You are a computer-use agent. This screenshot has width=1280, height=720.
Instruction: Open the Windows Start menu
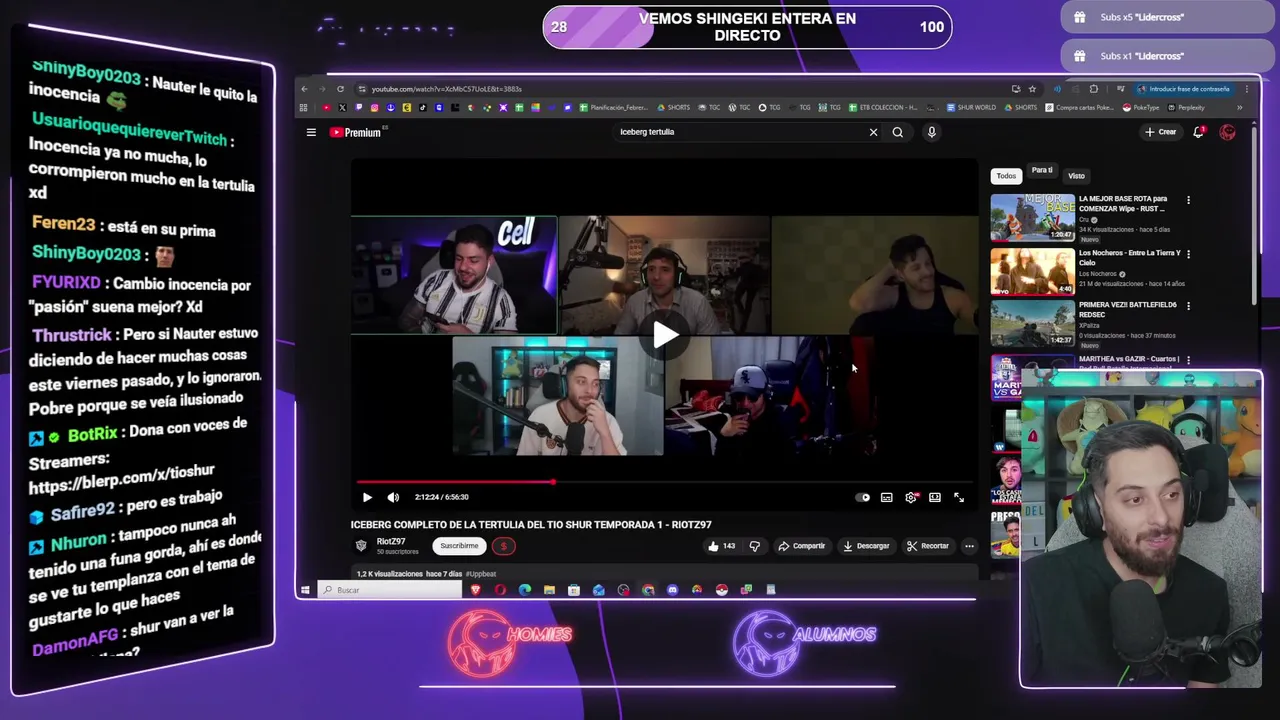pyautogui.click(x=305, y=590)
